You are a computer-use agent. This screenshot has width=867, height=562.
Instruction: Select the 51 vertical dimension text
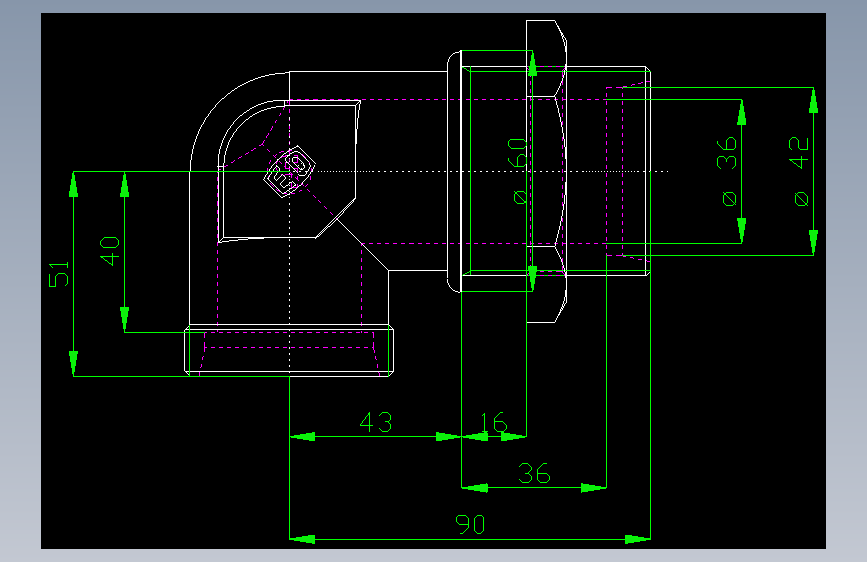[59, 274]
